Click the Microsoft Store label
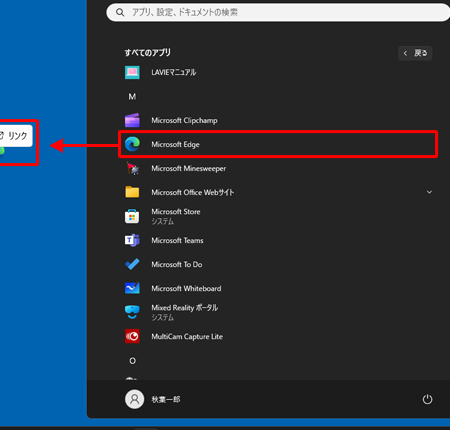The width and height of the screenshot is (450, 430). coord(176,212)
